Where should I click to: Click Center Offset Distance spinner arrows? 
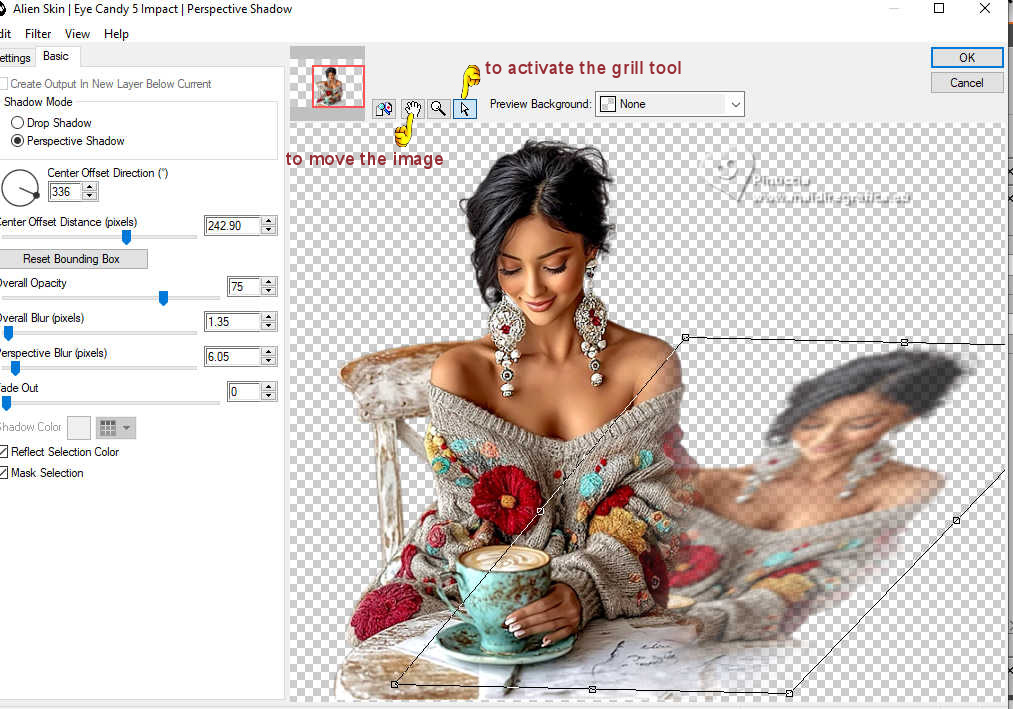[x=269, y=226]
